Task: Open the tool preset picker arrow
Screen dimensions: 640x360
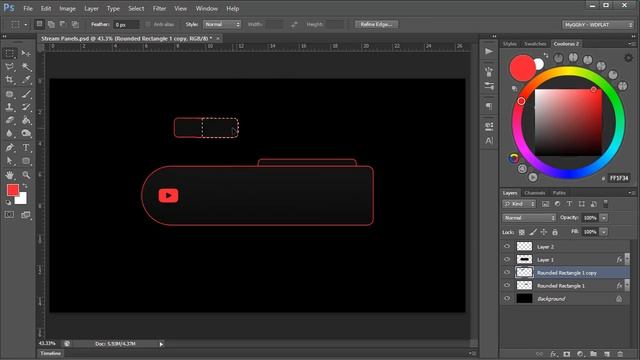Action: click(x=26, y=25)
